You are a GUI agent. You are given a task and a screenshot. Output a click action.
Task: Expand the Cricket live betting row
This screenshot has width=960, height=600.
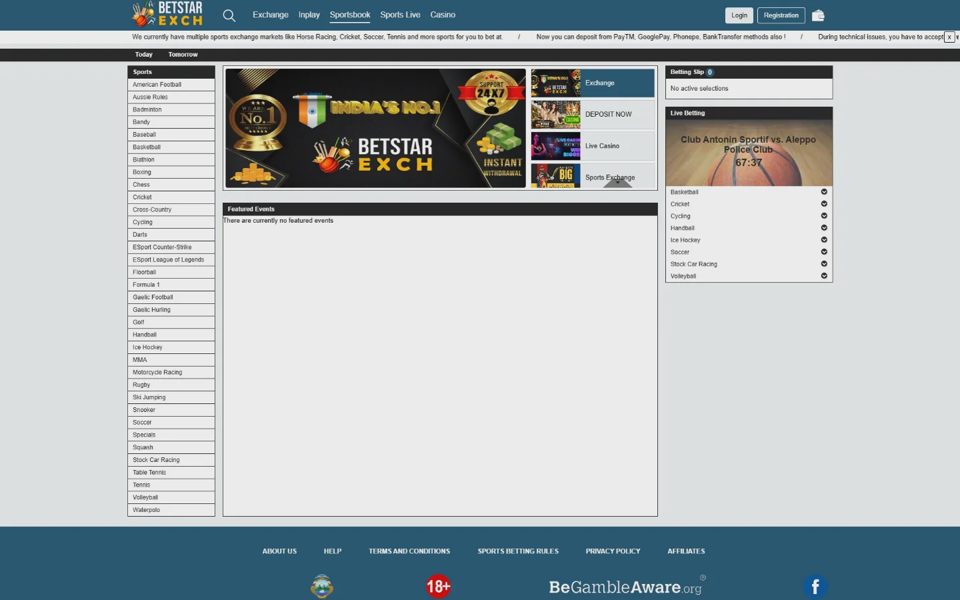click(x=749, y=204)
